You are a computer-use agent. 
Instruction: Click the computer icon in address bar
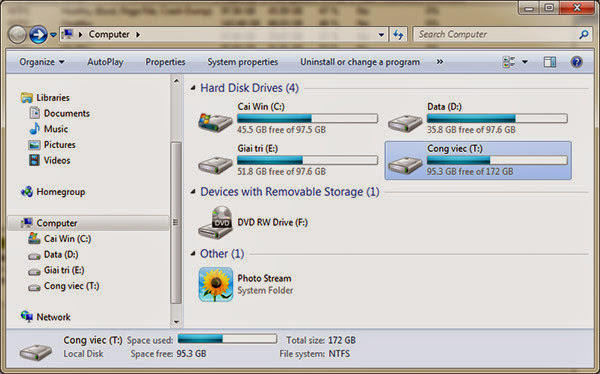pyautogui.click(x=67, y=34)
